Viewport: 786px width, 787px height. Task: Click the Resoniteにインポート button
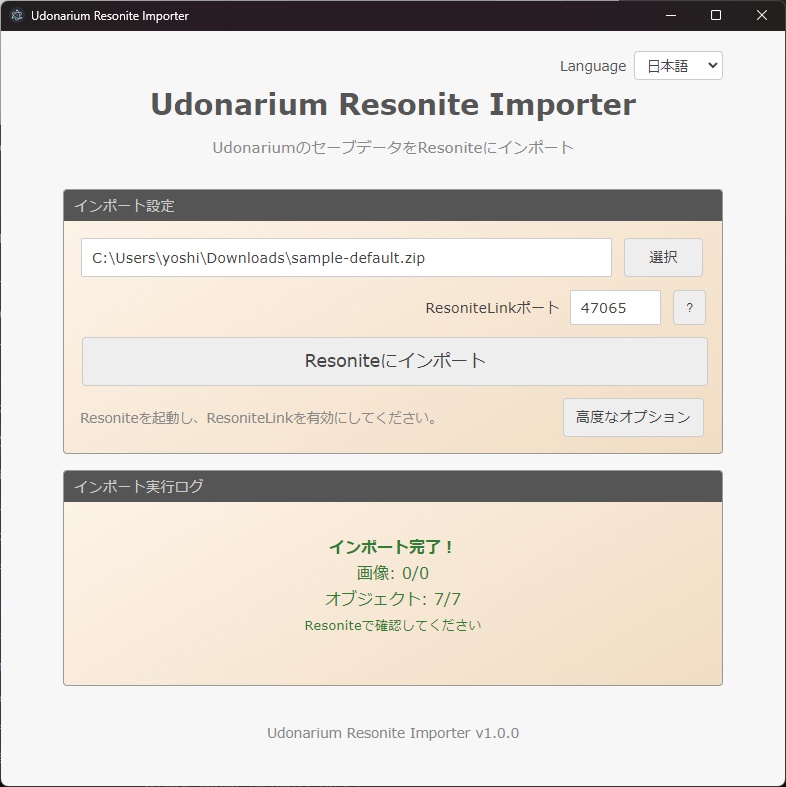point(395,361)
